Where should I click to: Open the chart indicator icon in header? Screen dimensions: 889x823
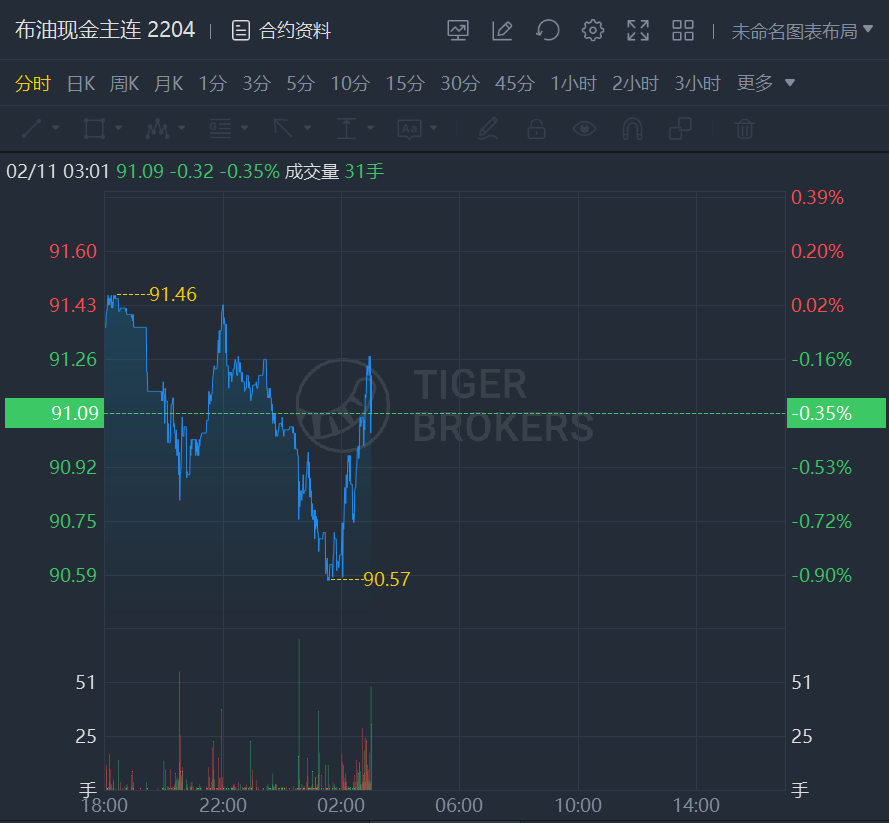(458, 31)
